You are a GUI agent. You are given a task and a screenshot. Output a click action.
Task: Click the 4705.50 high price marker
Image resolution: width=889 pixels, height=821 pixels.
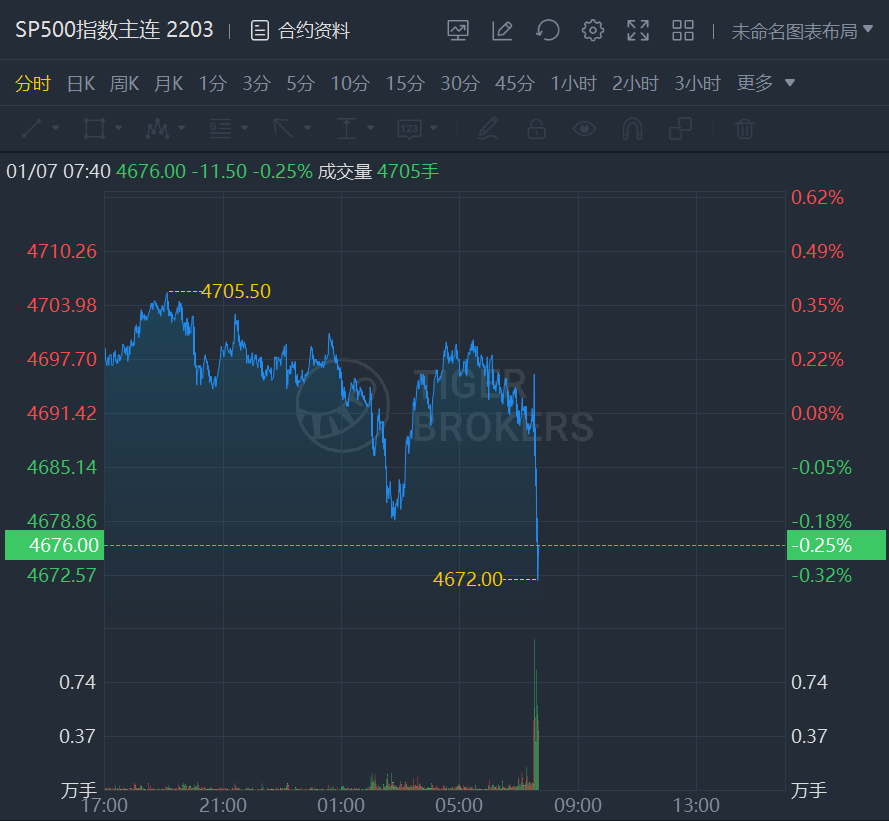pyautogui.click(x=235, y=291)
